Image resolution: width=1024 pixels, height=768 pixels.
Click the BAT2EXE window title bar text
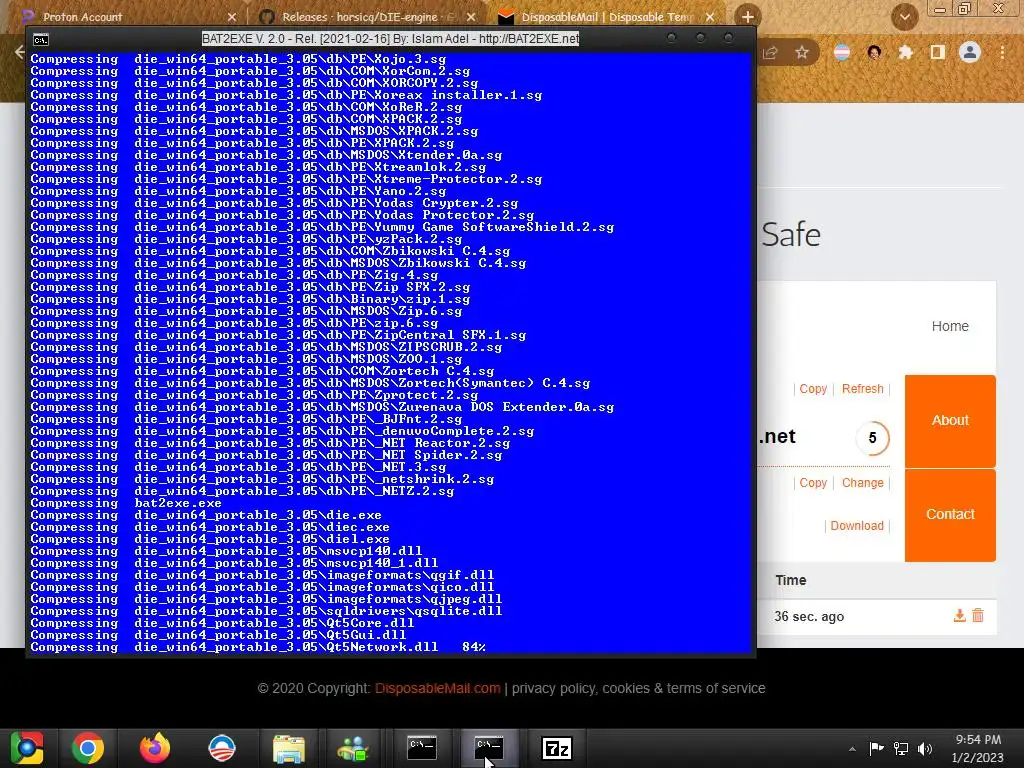(390, 39)
